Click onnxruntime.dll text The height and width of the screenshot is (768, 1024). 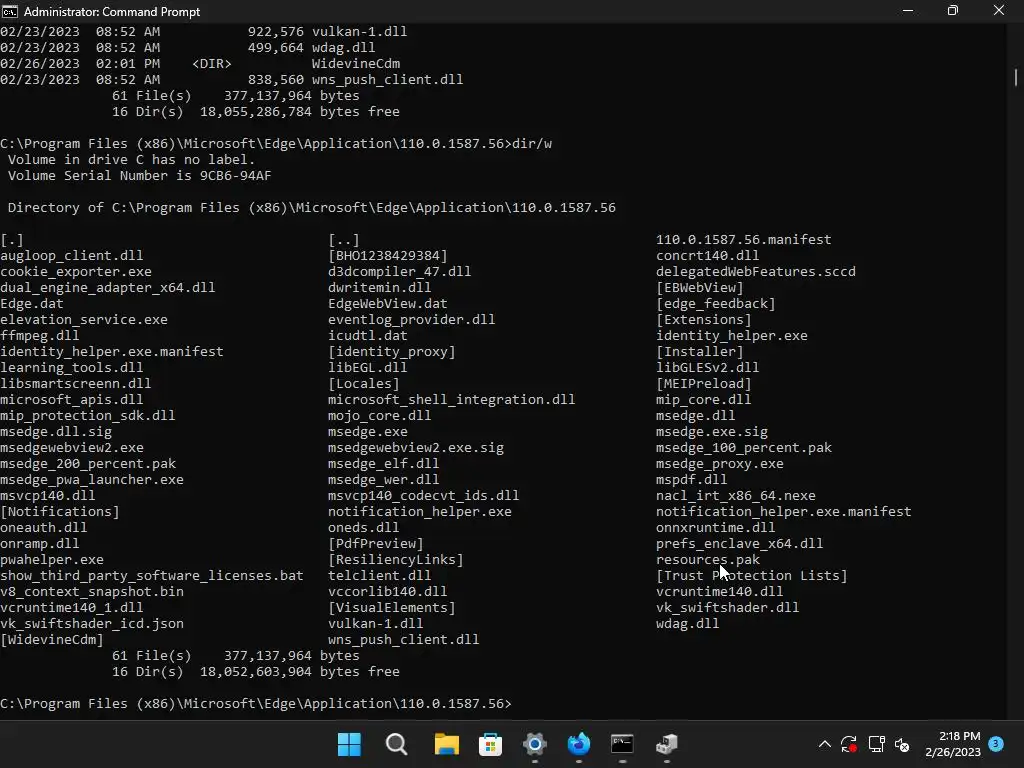[716, 528]
